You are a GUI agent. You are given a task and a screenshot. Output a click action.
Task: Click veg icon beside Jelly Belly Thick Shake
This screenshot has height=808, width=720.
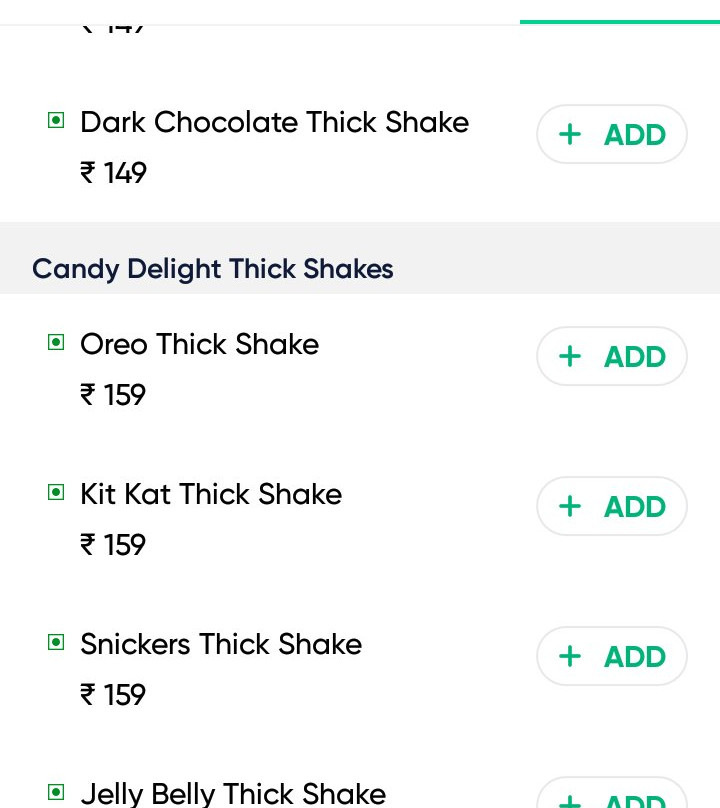57,793
